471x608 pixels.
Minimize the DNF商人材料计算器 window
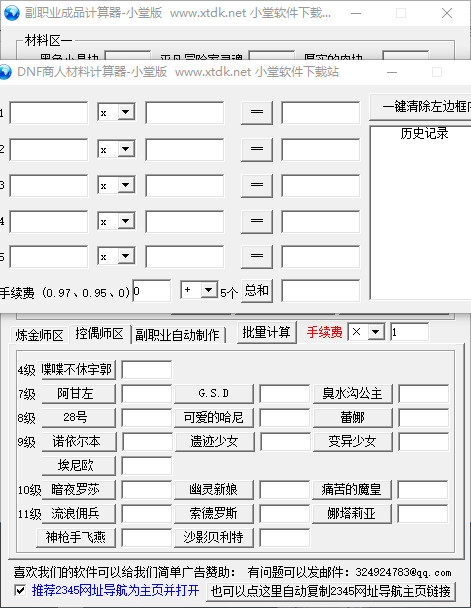pyautogui.click(x=392, y=72)
